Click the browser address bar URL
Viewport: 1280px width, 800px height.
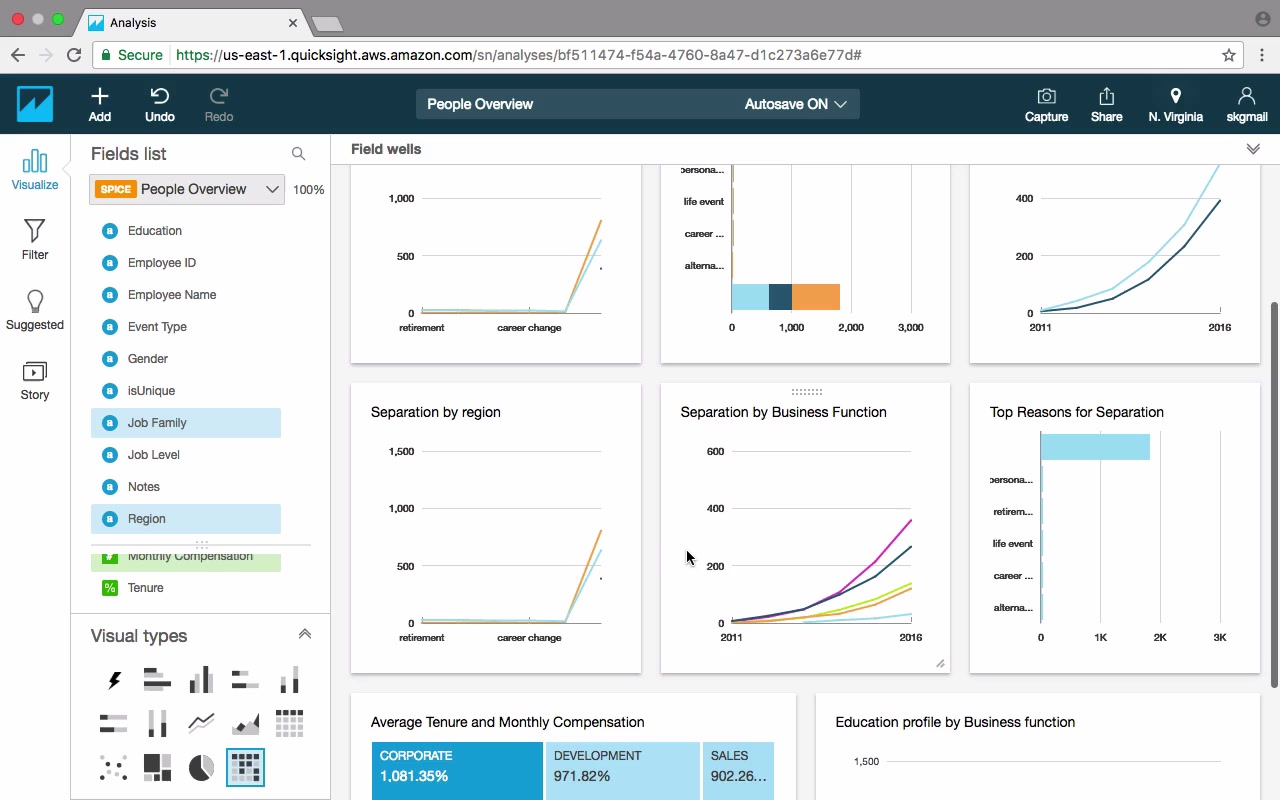518,55
